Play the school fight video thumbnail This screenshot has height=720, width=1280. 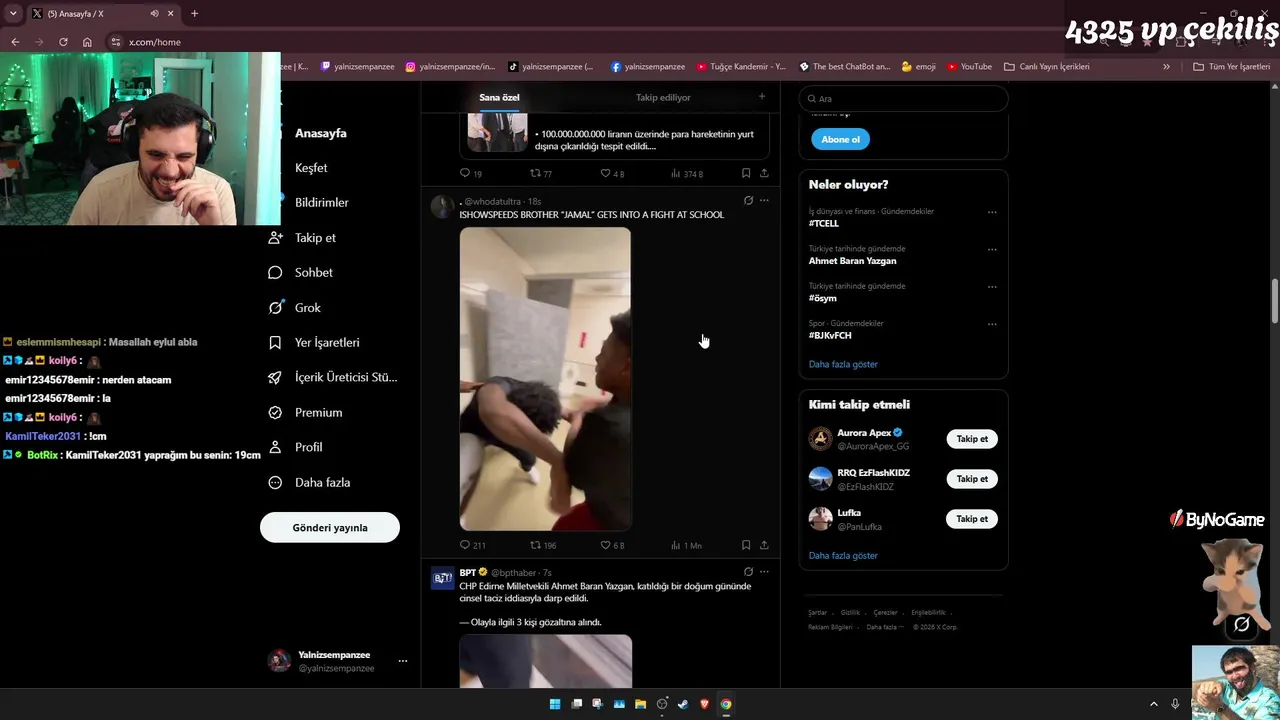pyautogui.click(x=545, y=379)
